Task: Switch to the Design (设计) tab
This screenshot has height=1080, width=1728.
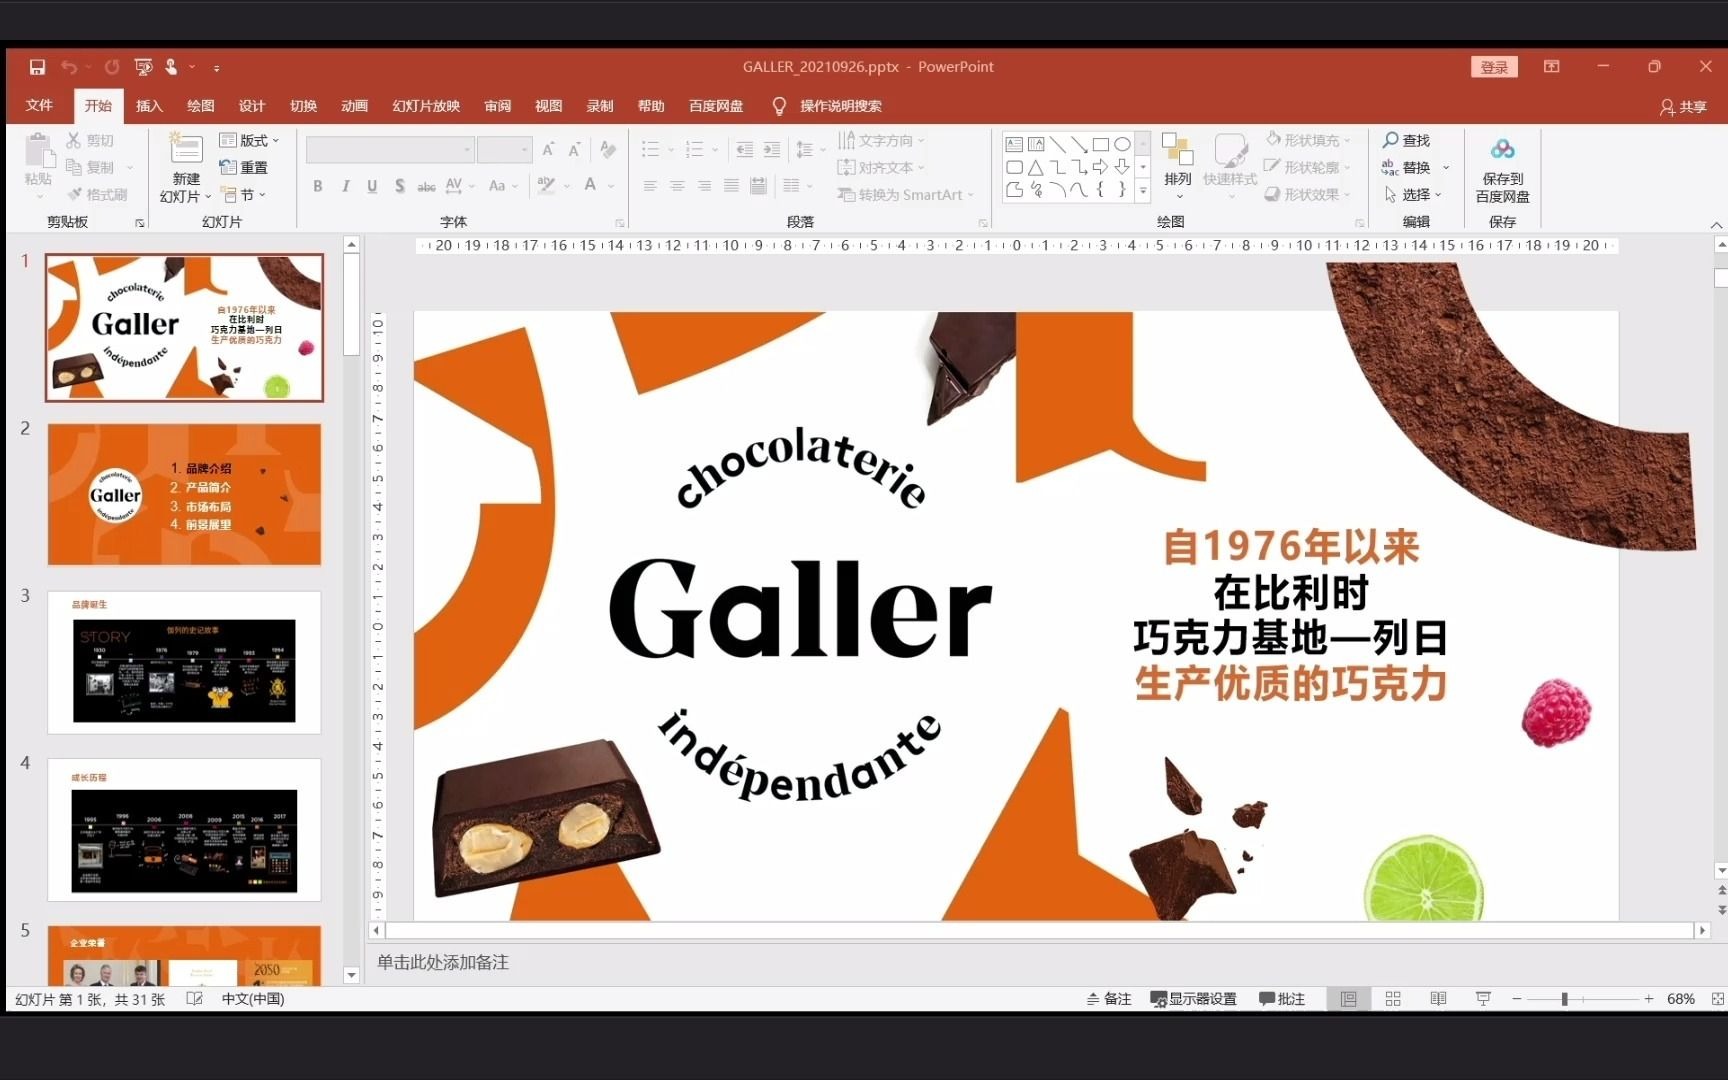Action: (252, 106)
